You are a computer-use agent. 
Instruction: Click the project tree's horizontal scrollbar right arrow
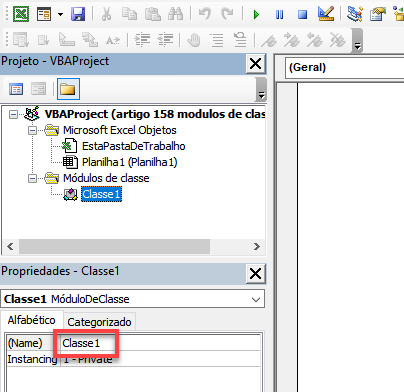tap(256, 247)
